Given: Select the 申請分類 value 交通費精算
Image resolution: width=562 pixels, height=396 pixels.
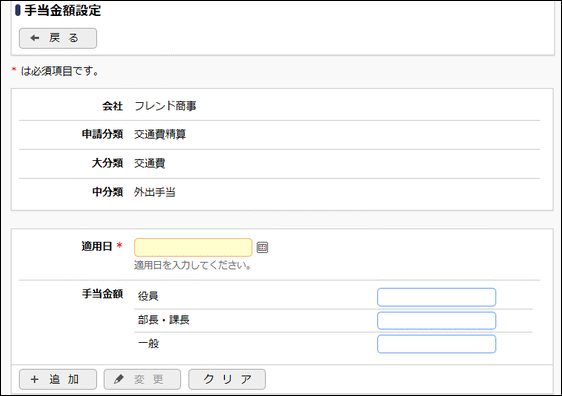Looking at the screenshot, I should tap(160, 134).
